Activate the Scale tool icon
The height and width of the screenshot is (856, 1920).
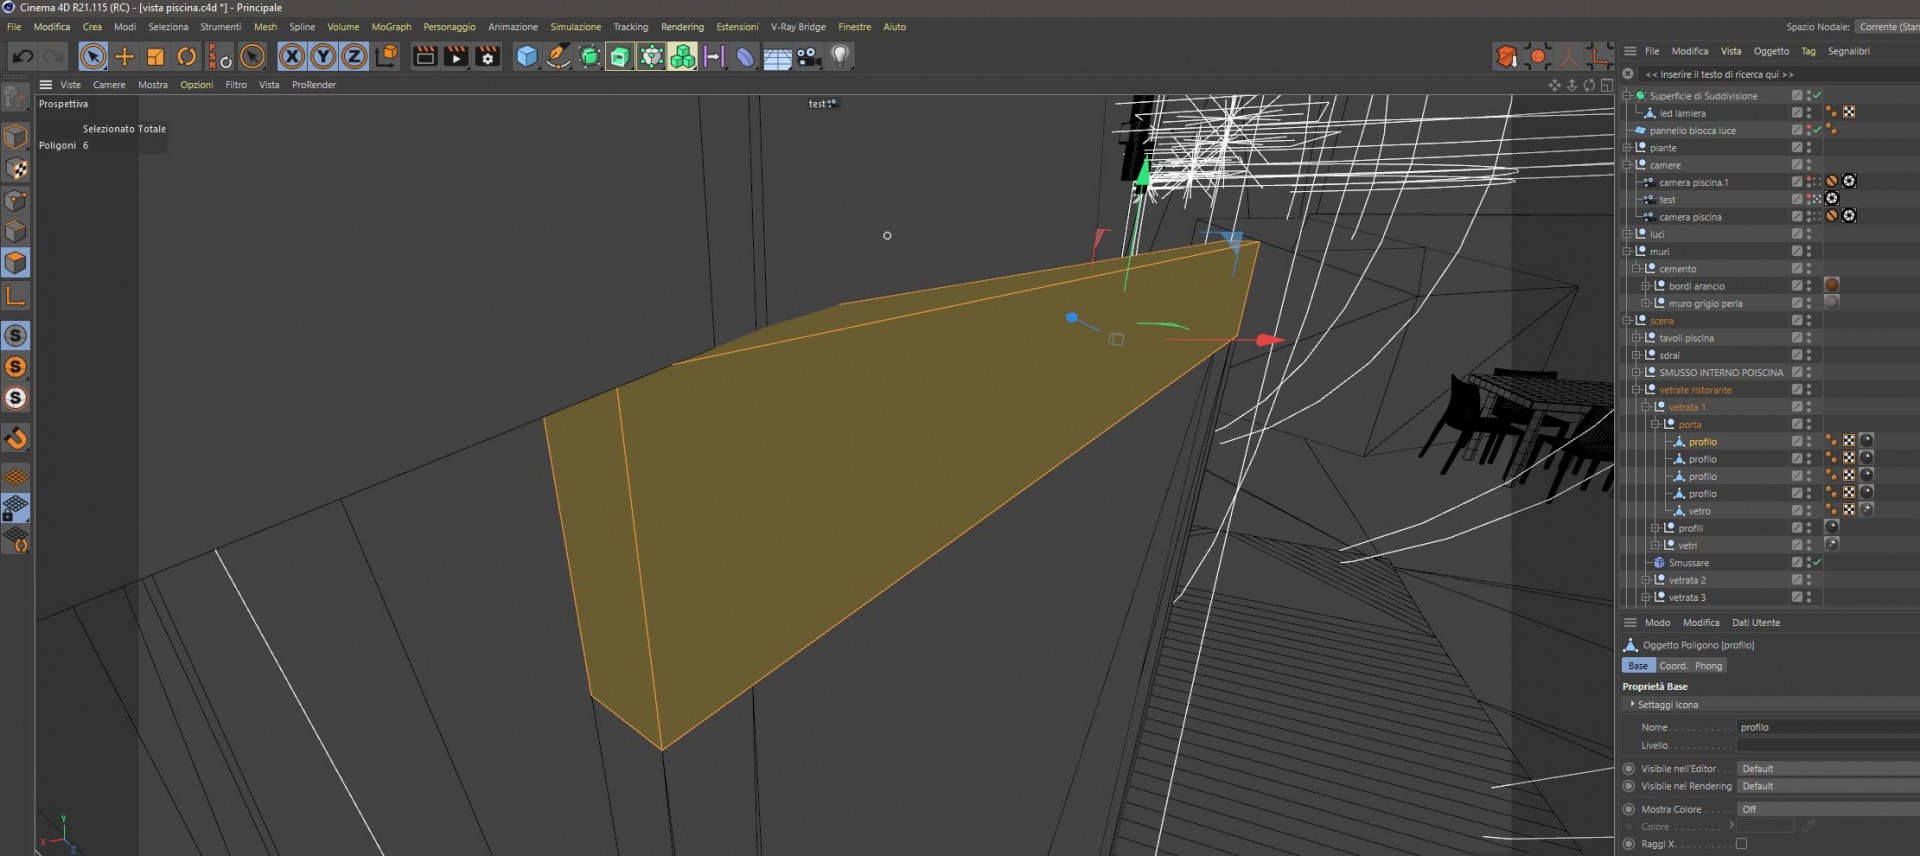(155, 56)
